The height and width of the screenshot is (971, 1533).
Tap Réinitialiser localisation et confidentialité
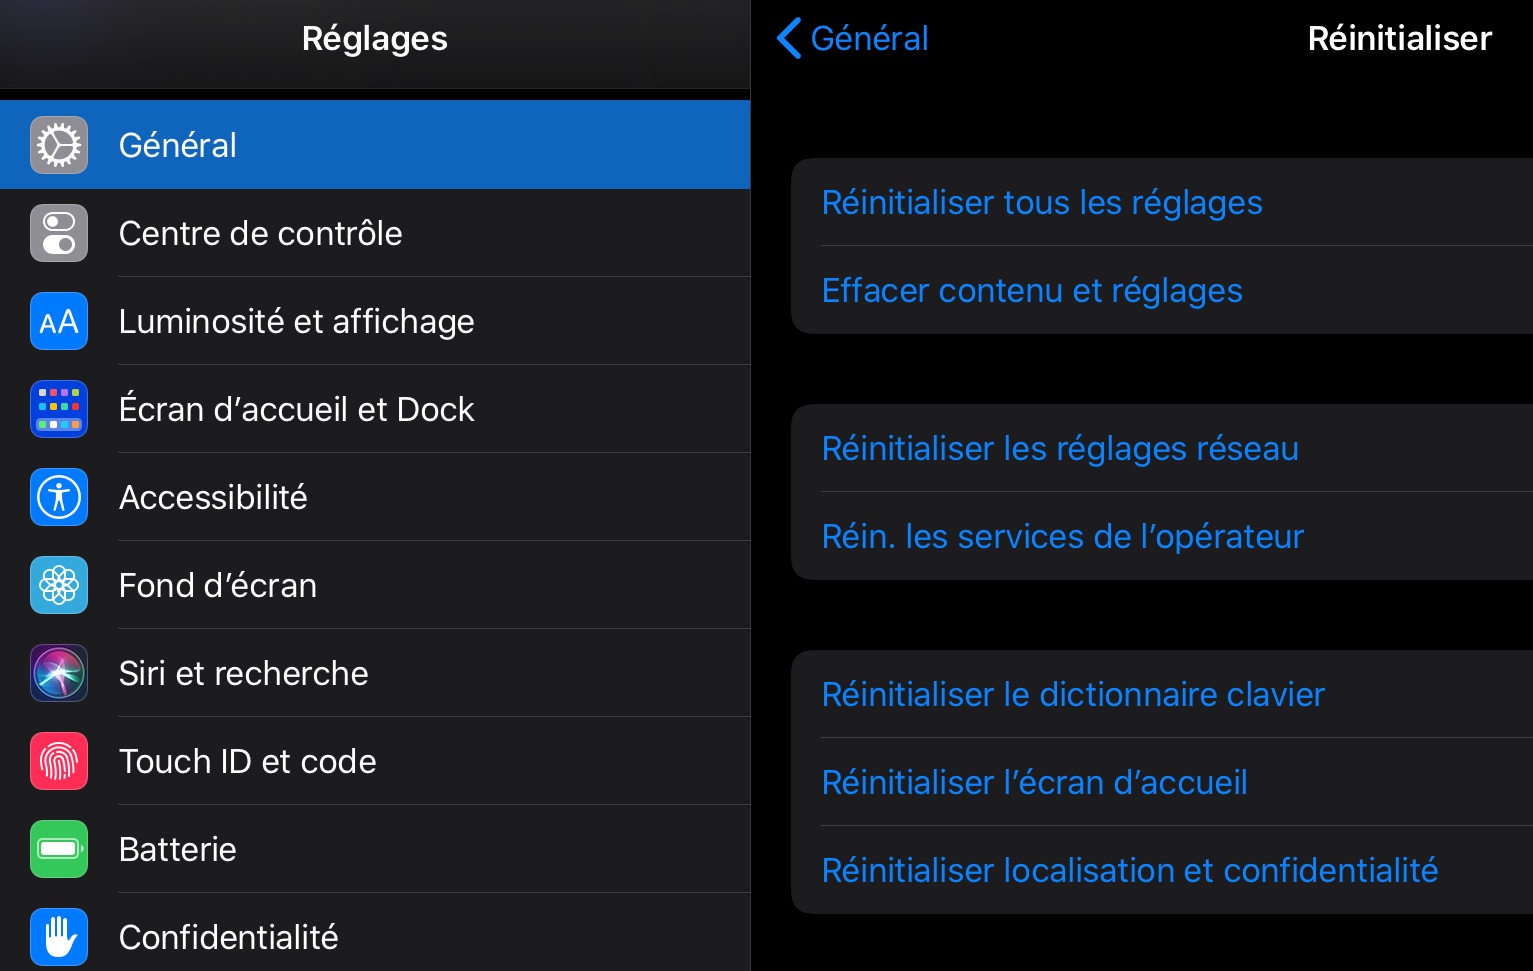click(1130, 870)
